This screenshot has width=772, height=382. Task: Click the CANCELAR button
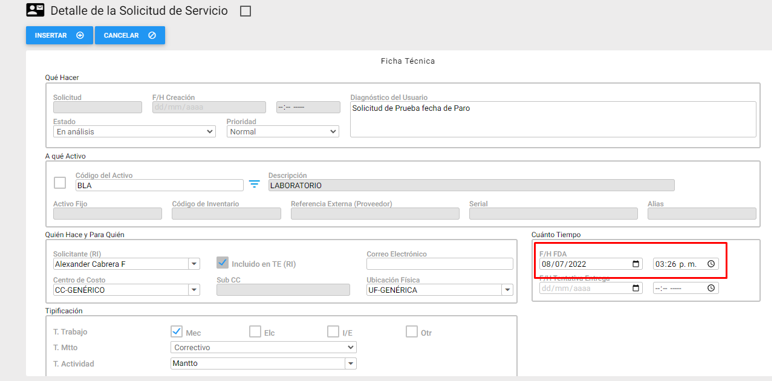point(130,35)
